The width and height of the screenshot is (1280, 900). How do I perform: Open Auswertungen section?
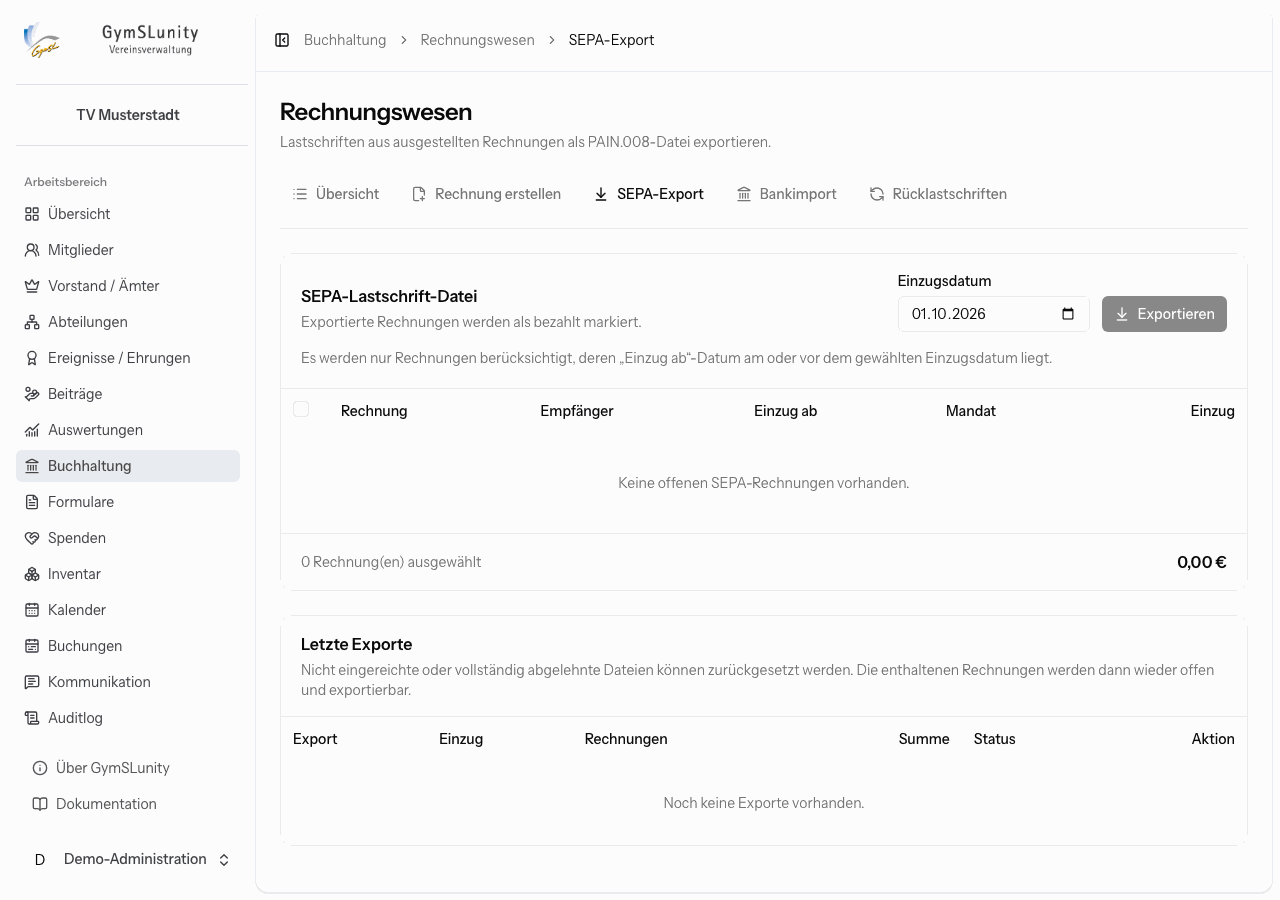coord(128,430)
